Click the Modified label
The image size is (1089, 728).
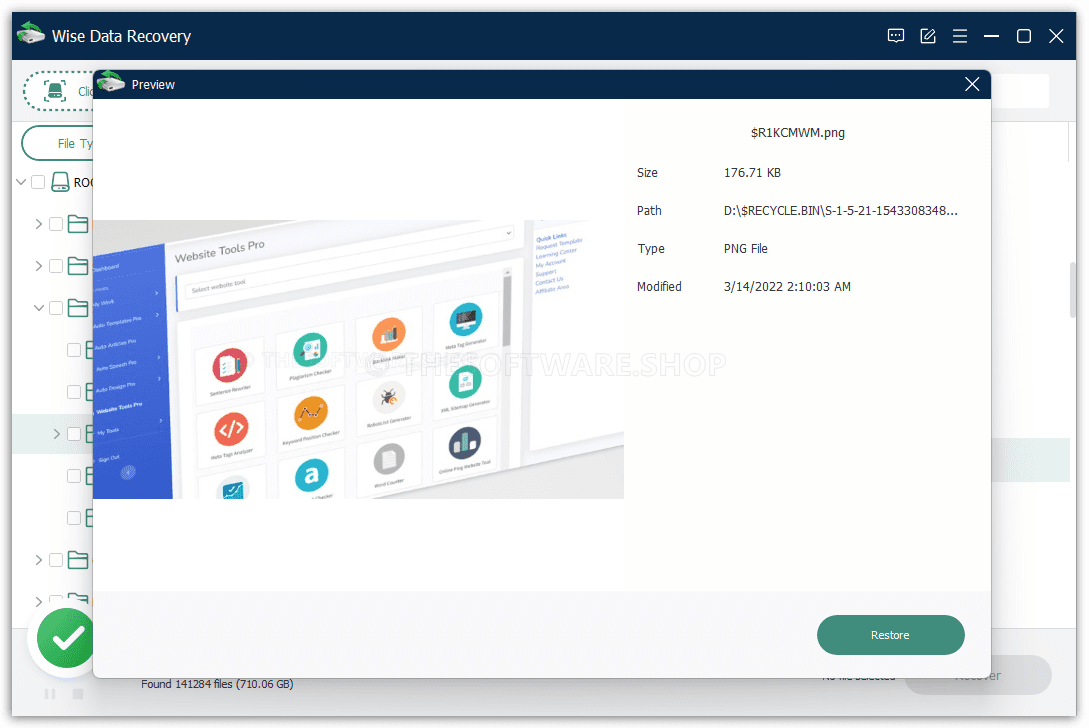pos(659,286)
